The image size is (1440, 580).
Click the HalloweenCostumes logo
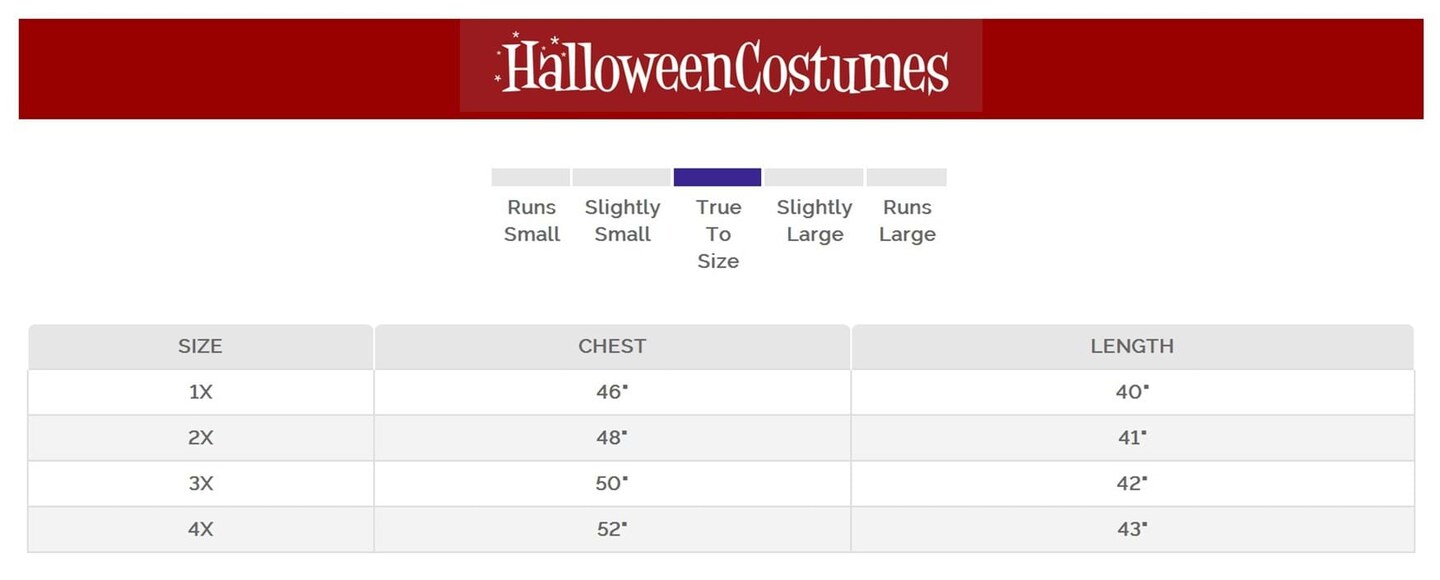[x=721, y=66]
